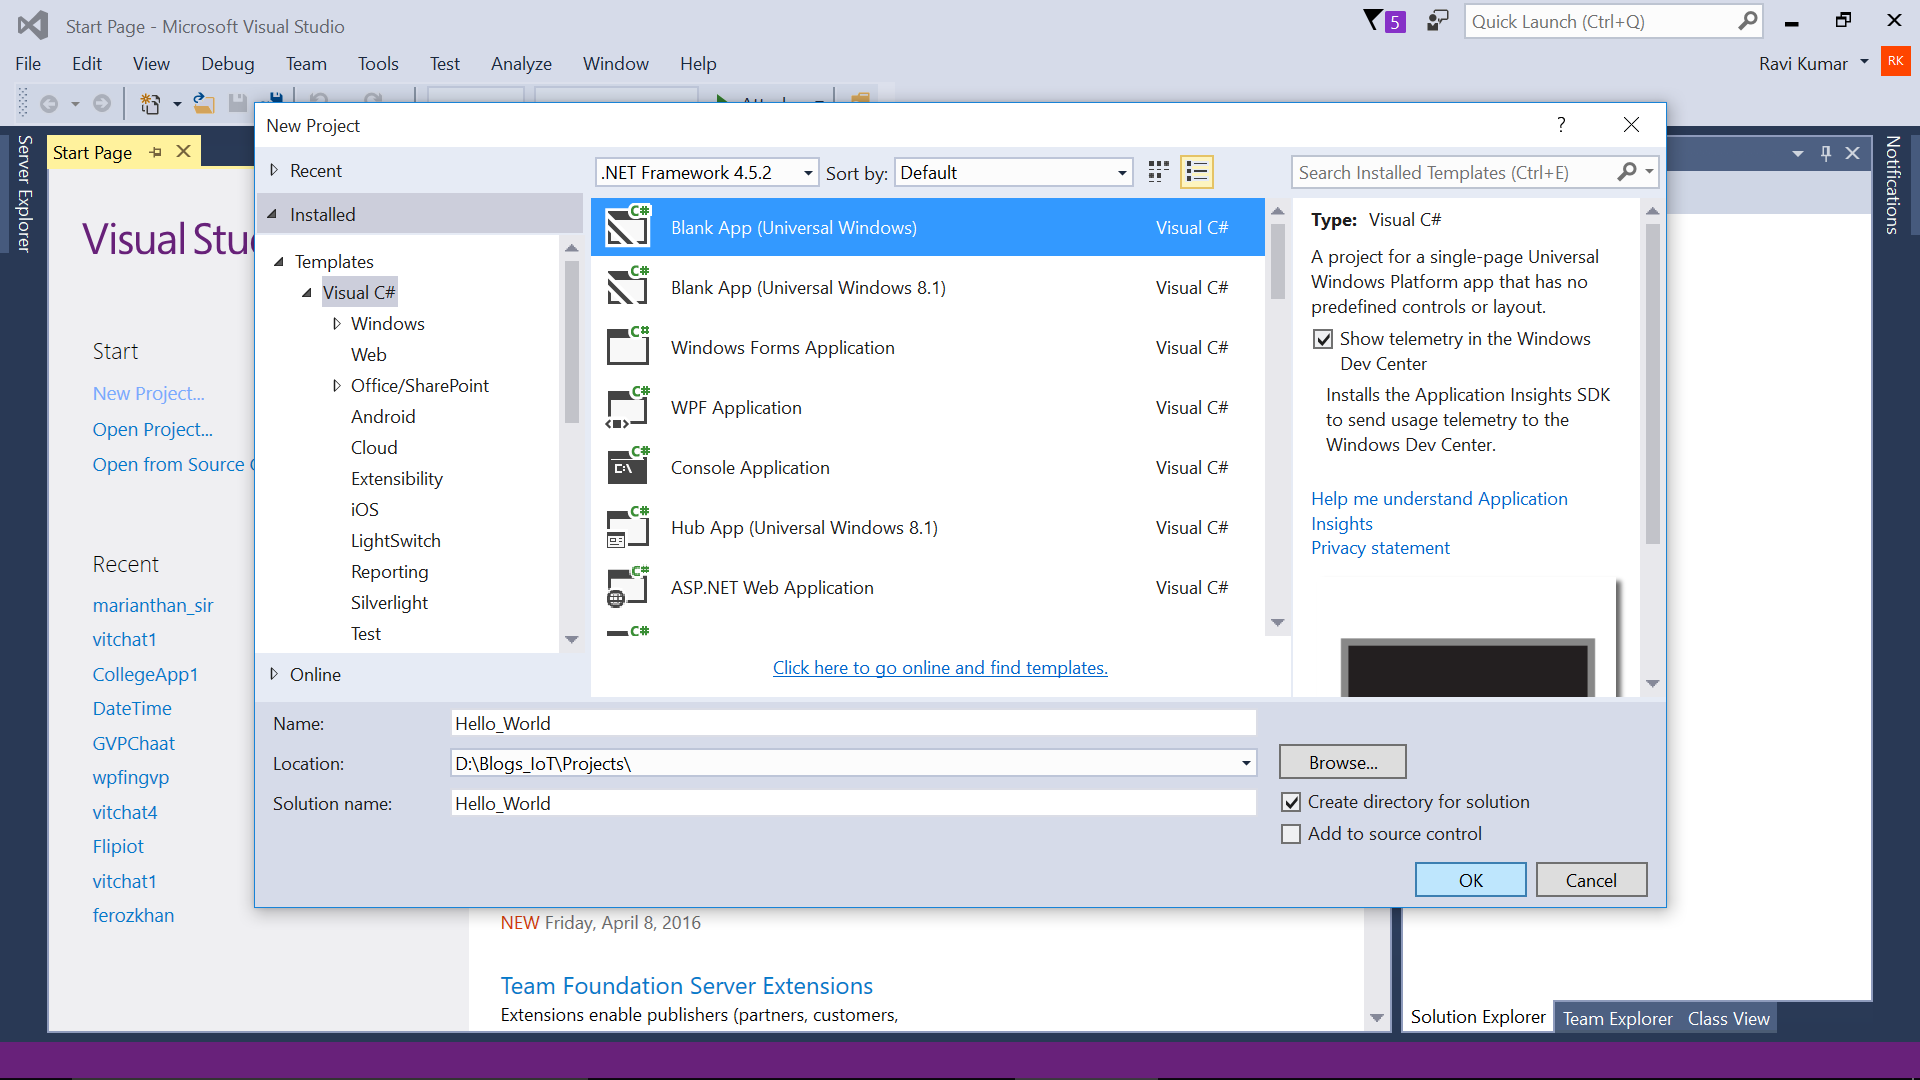Open recent project CollegeApp1 on Start Page

[x=145, y=674]
